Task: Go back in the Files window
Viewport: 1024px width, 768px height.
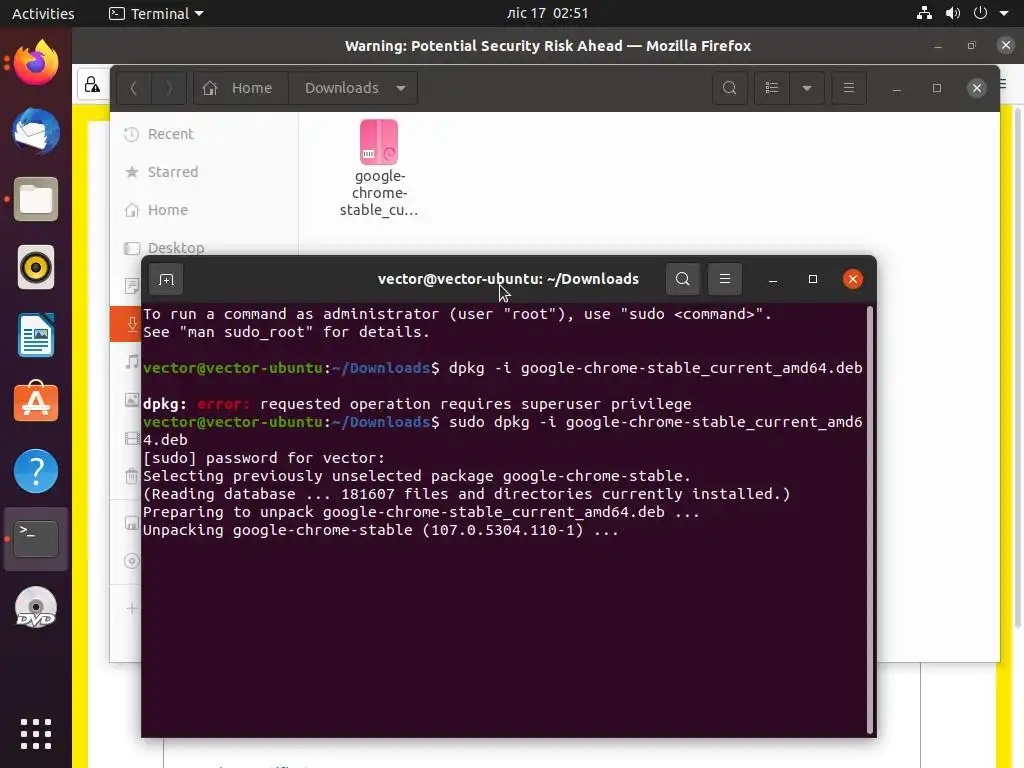Action: click(134, 88)
